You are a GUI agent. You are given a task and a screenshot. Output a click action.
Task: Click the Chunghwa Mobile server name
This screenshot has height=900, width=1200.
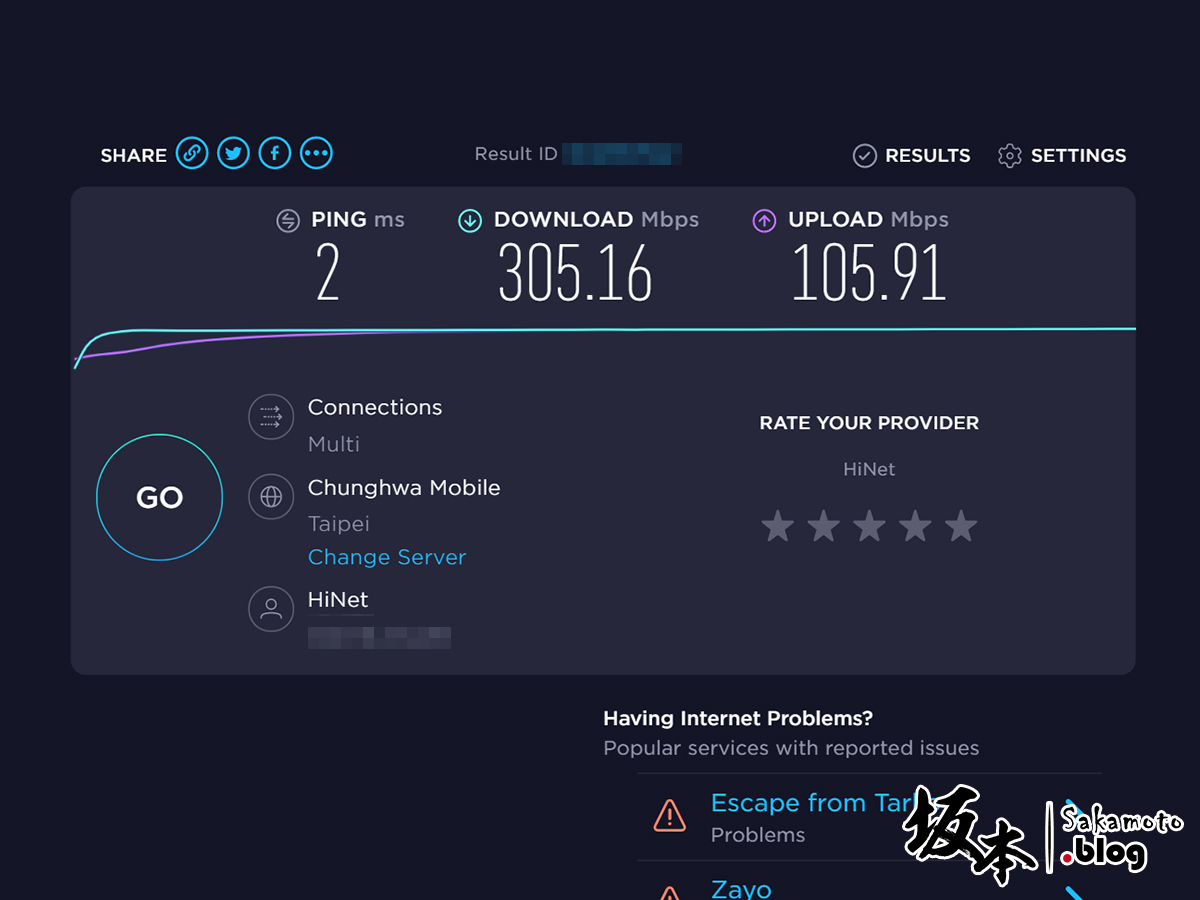404,488
